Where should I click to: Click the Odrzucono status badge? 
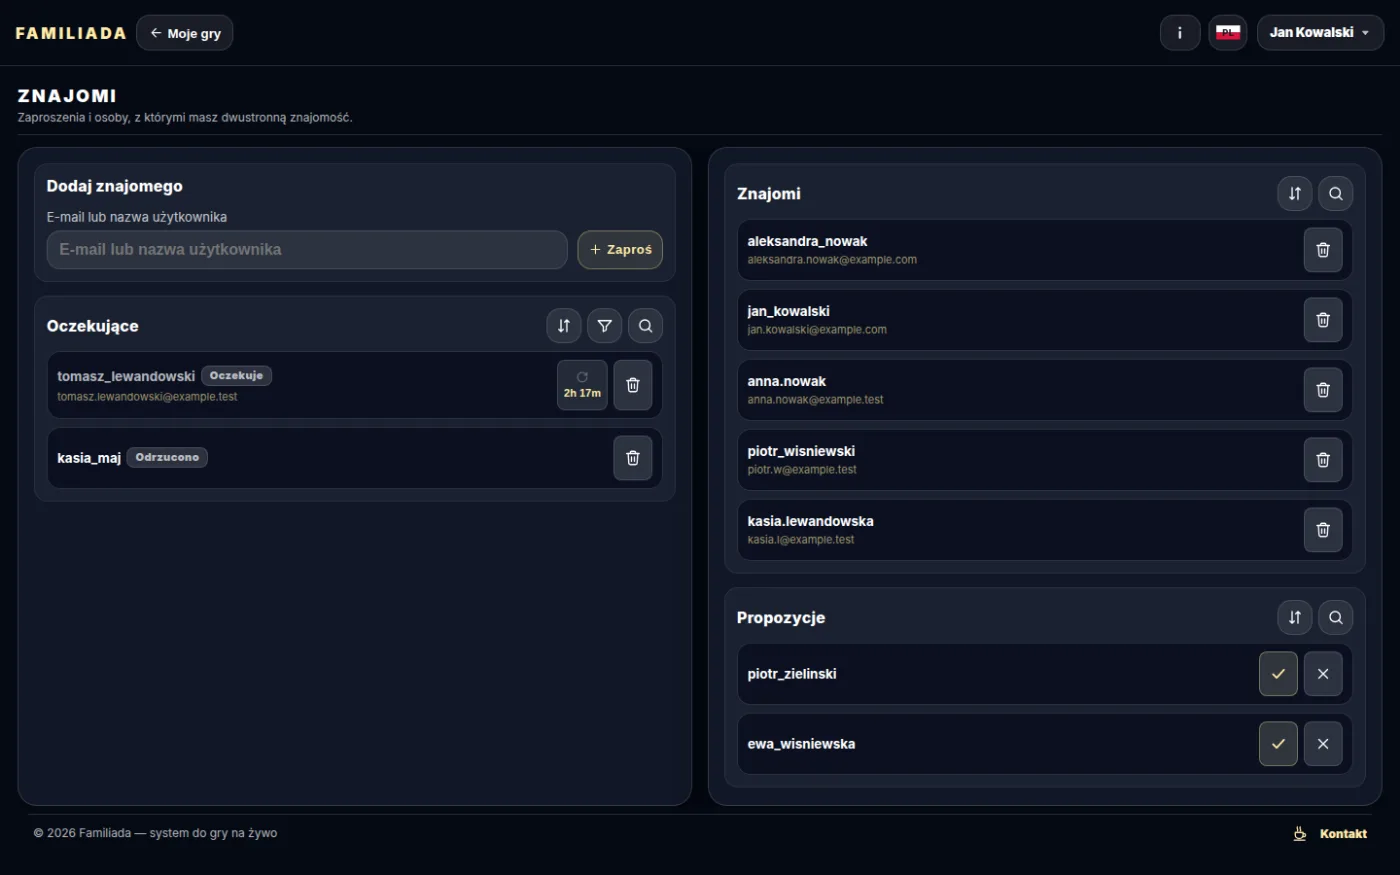coord(167,458)
